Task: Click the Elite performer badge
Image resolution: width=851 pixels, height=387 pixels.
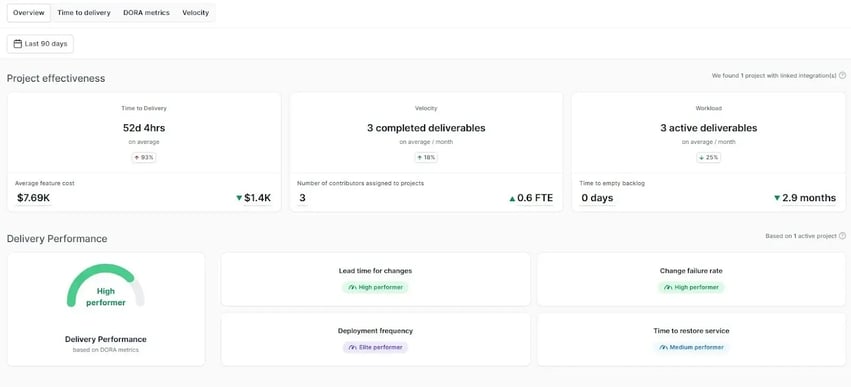Action: [x=375, y=347]
